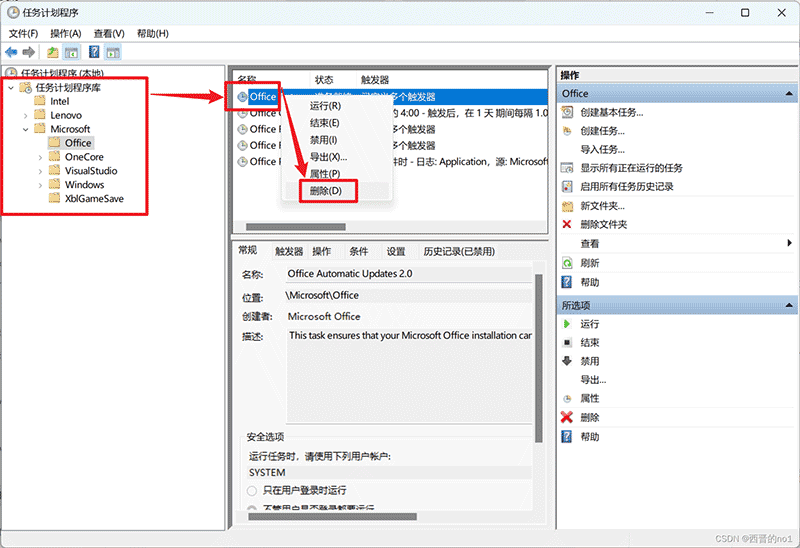Switch to the 历史记录(已禁用) tab
800x548 pixels.
tap(459, 252)
